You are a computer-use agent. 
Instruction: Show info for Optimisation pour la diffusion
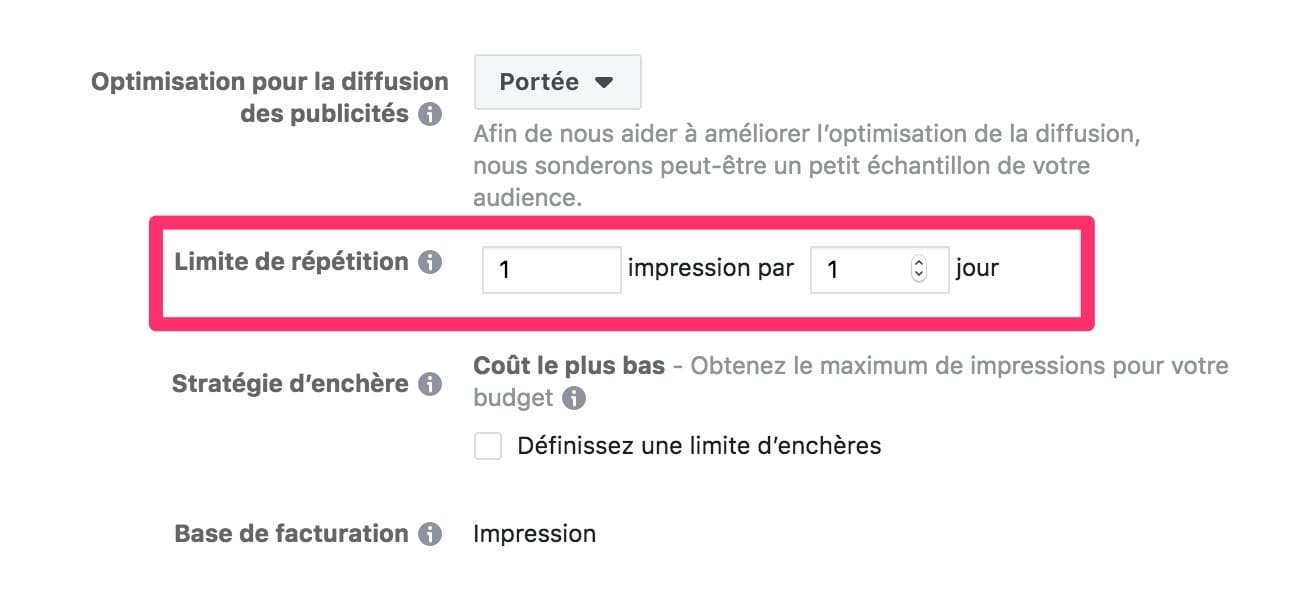pos(430,114)
